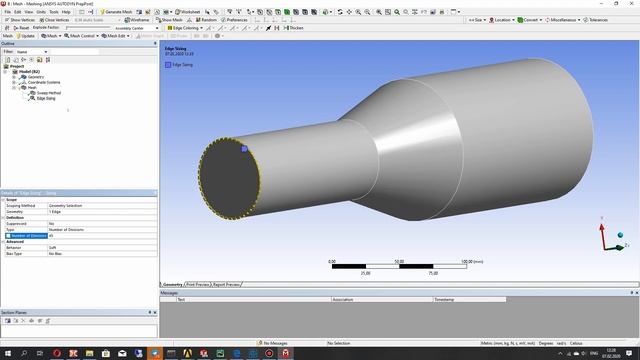Pin the Outline panel
Image resolution: width=640 pixels, height=360 pixels.
155,43
